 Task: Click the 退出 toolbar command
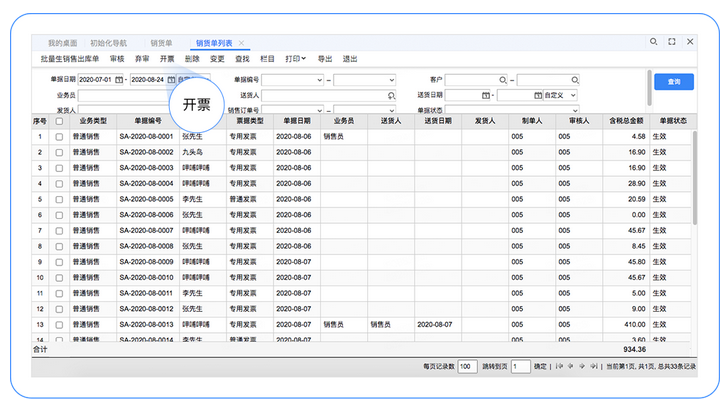point(350,59)
